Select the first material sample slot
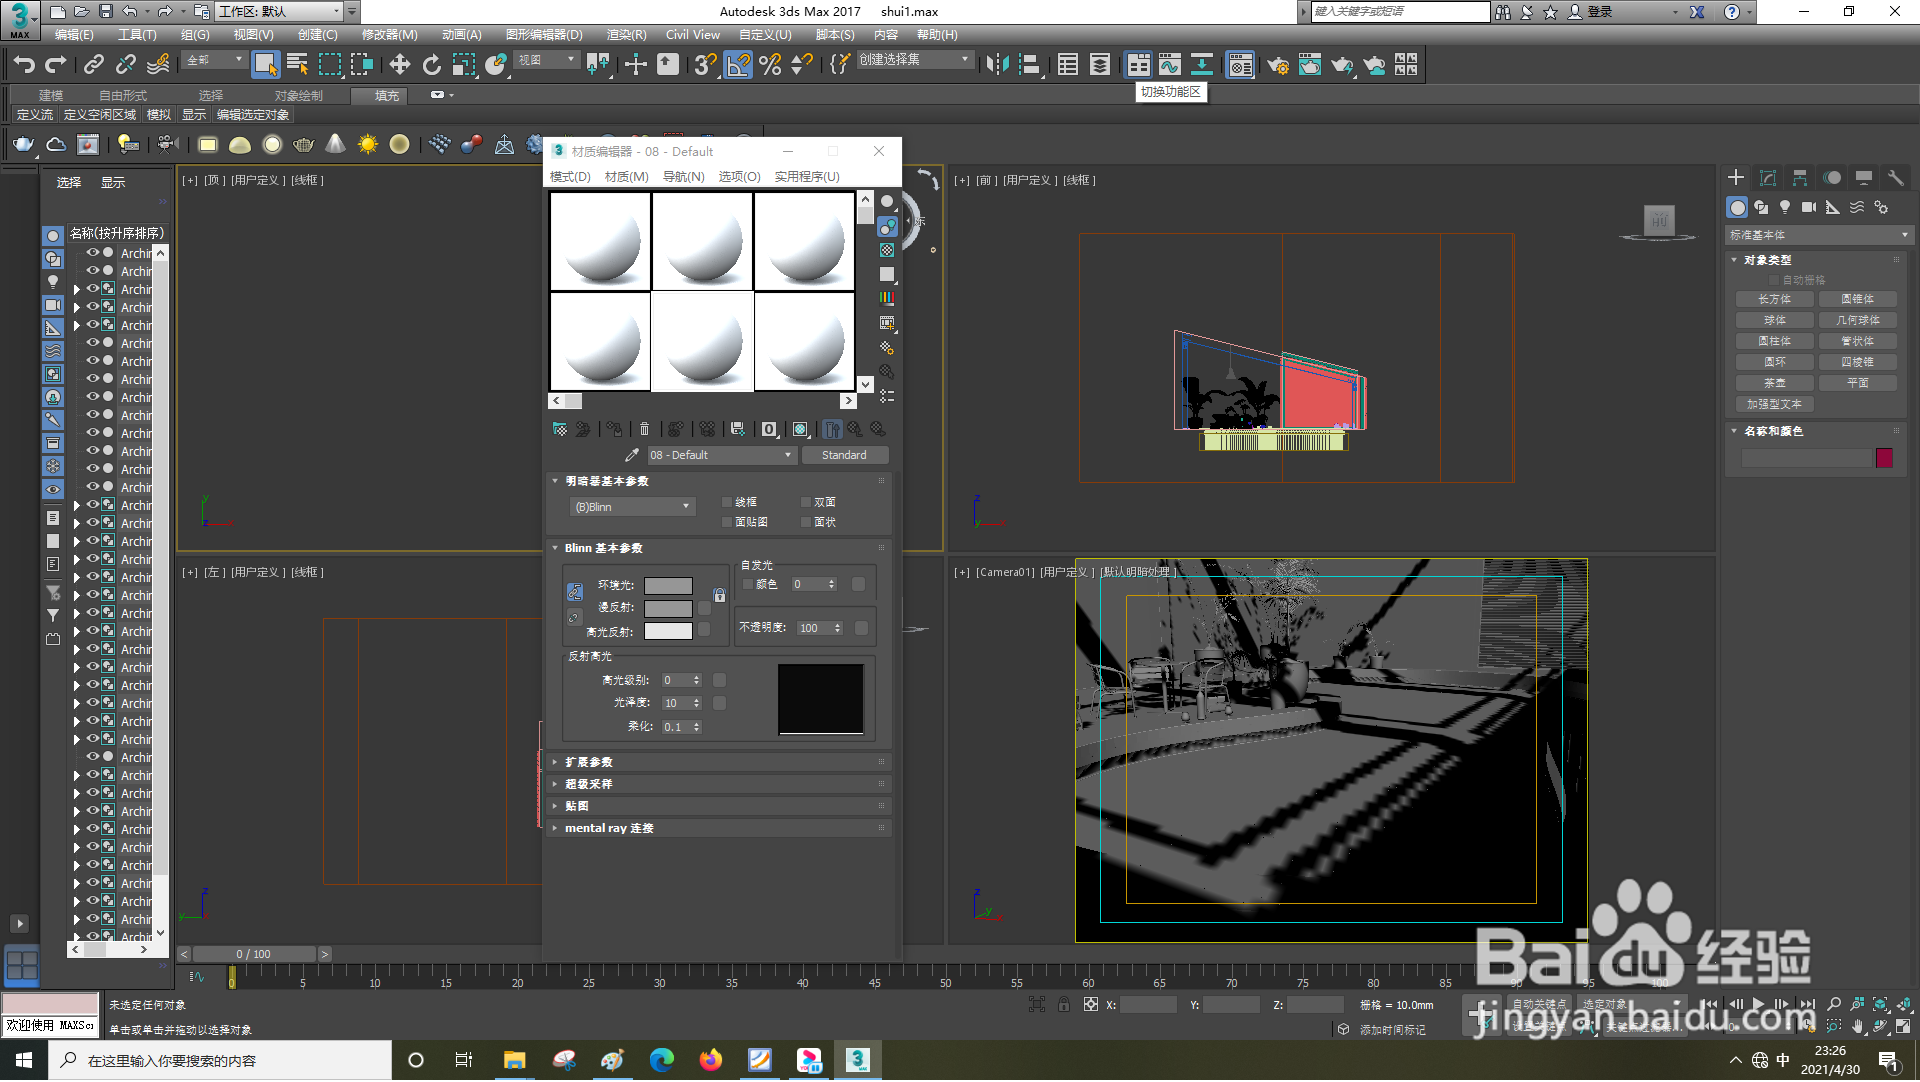This screenshot has width=1920, height=1082. tap(600, 241)
